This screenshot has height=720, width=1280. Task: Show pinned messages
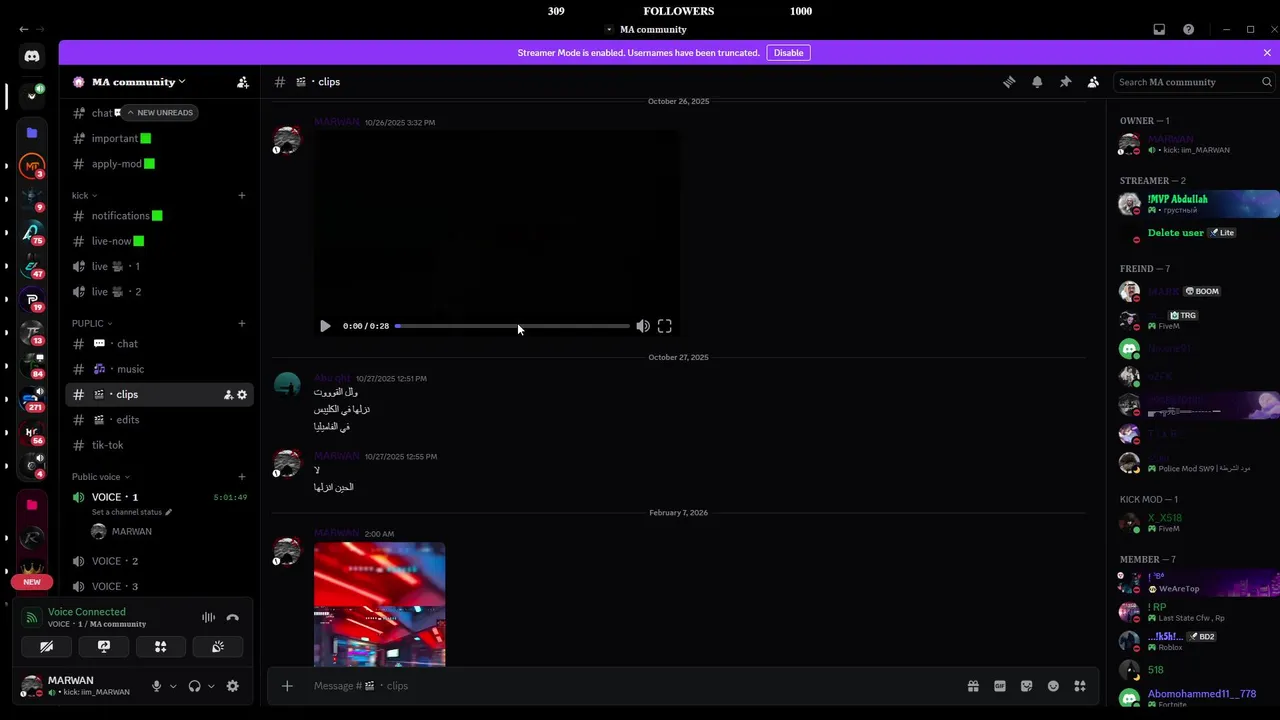(1065, 82)
